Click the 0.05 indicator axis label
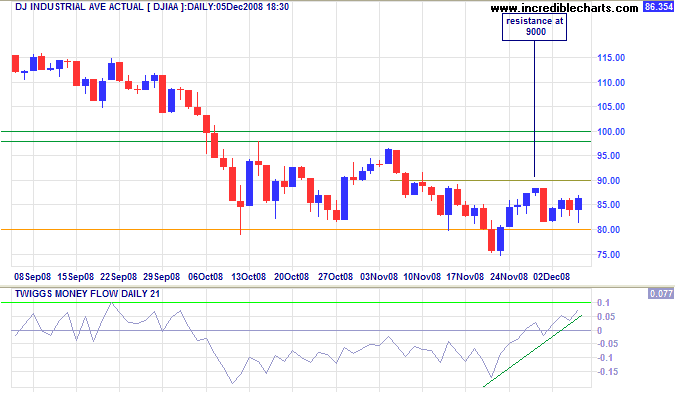 click(606, 317)
